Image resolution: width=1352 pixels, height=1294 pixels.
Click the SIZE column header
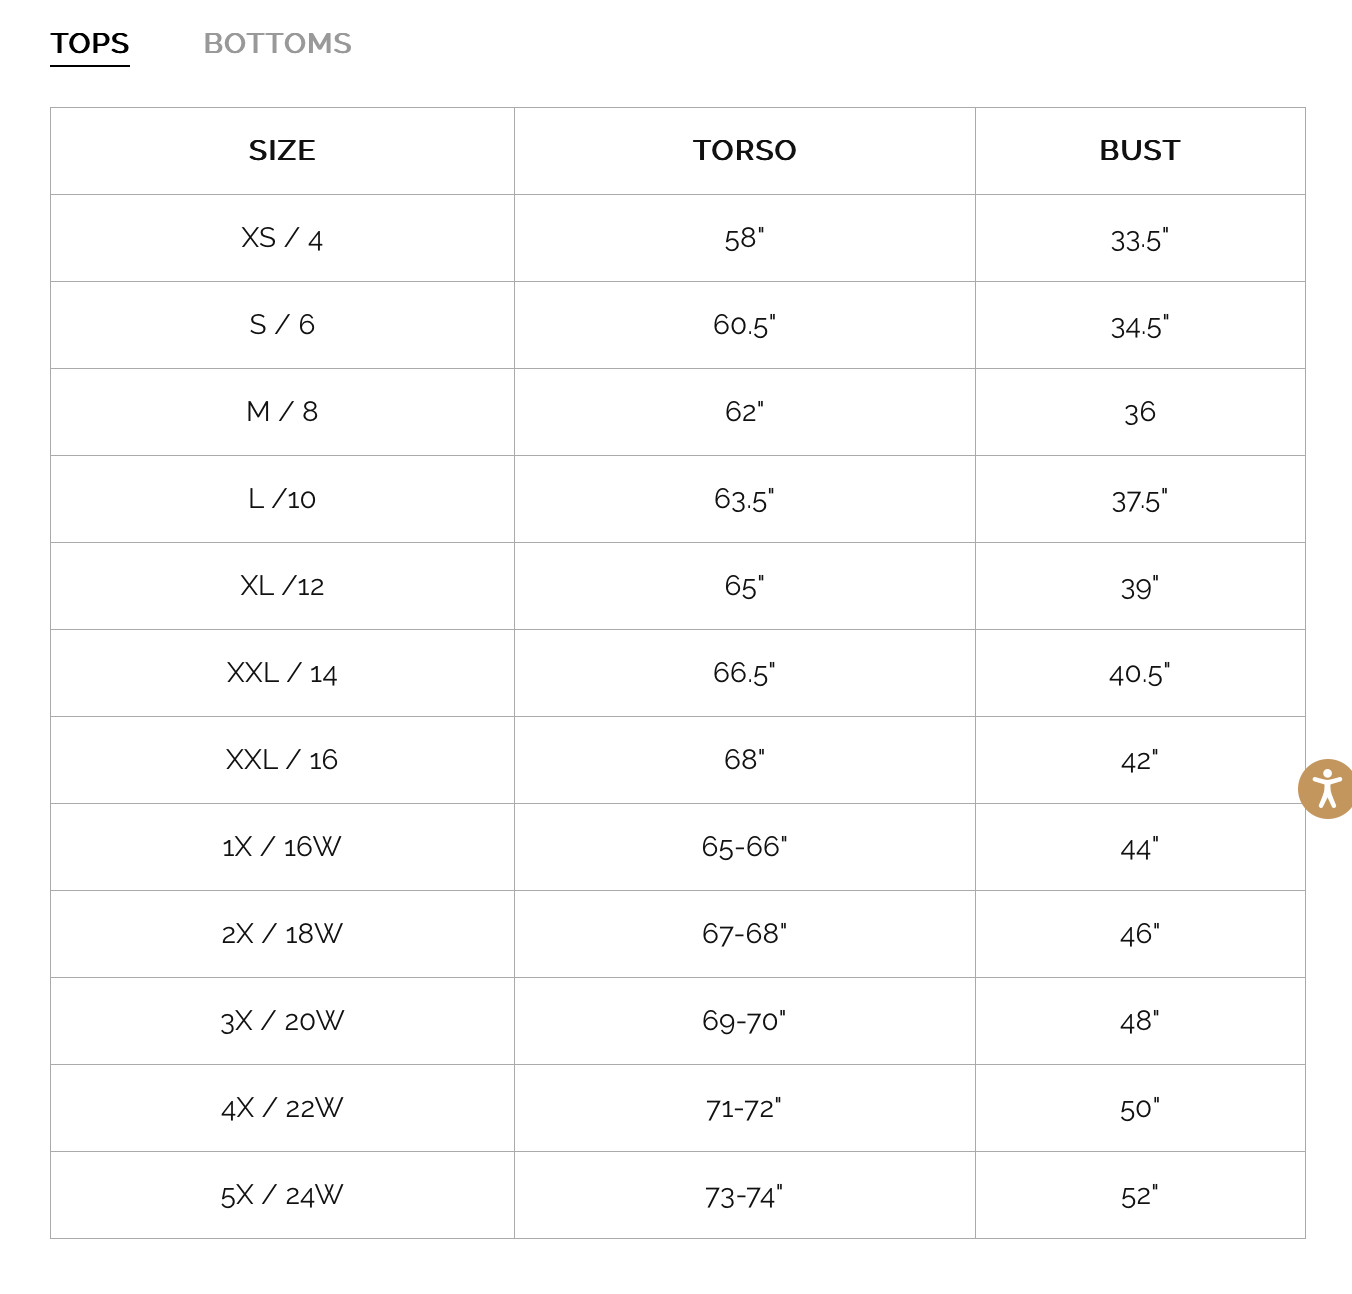click(x=282, y=151)
